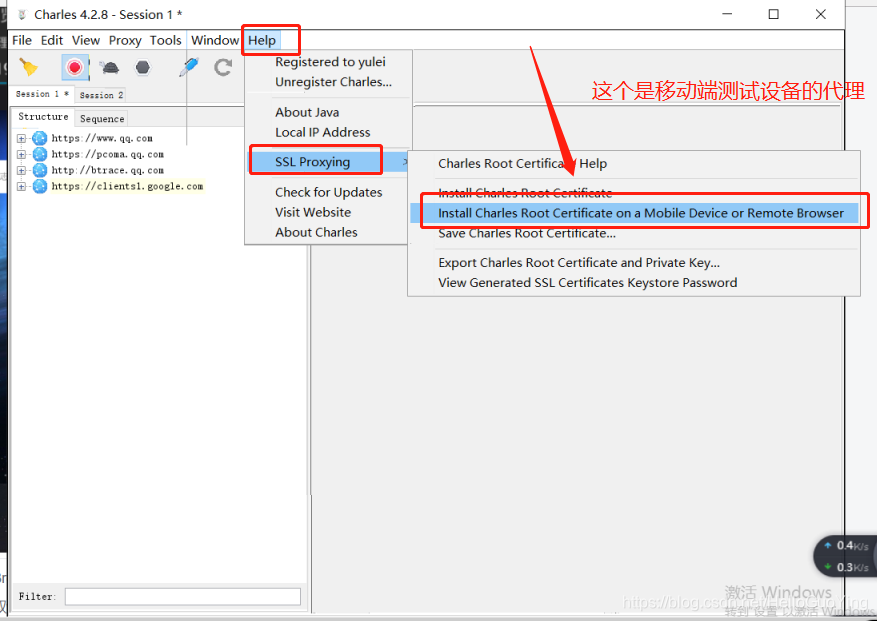The height and width of the screenshot is (621, 877).
Task: Open the Tools menu
Action: pos(166,40)
